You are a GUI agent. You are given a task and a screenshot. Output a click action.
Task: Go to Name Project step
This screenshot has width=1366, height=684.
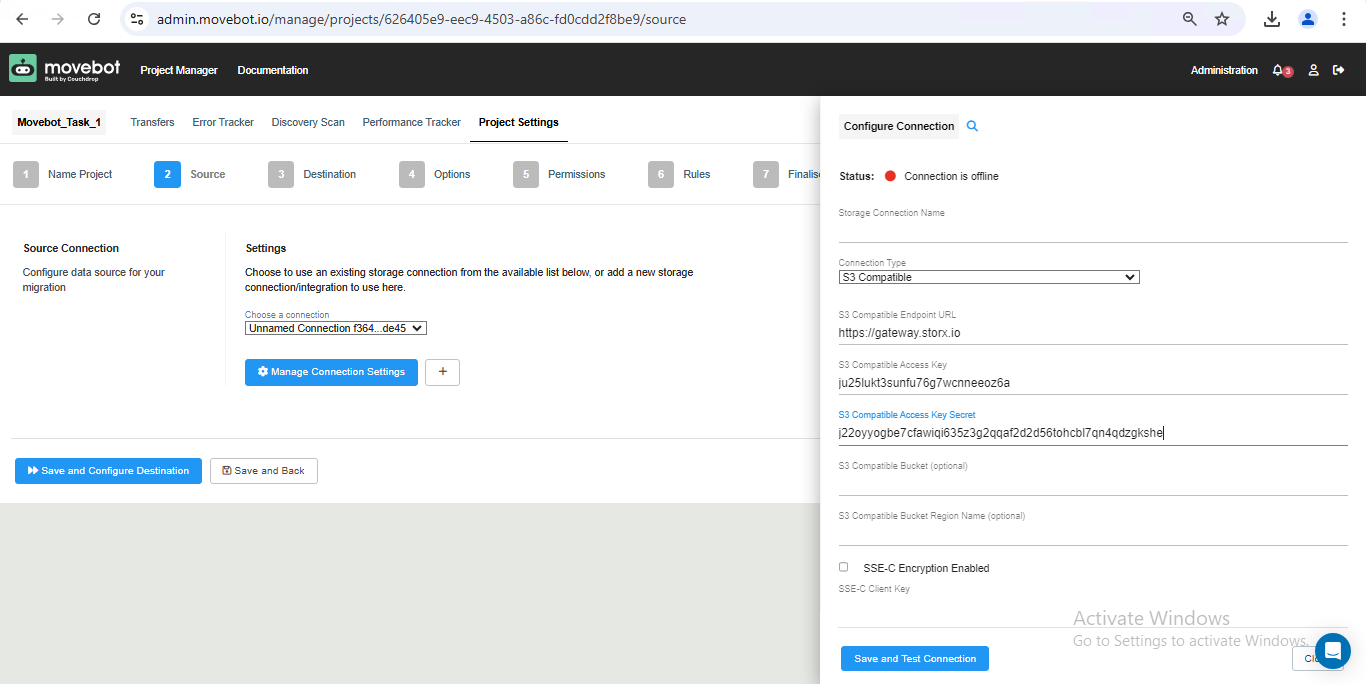(80, 174)
